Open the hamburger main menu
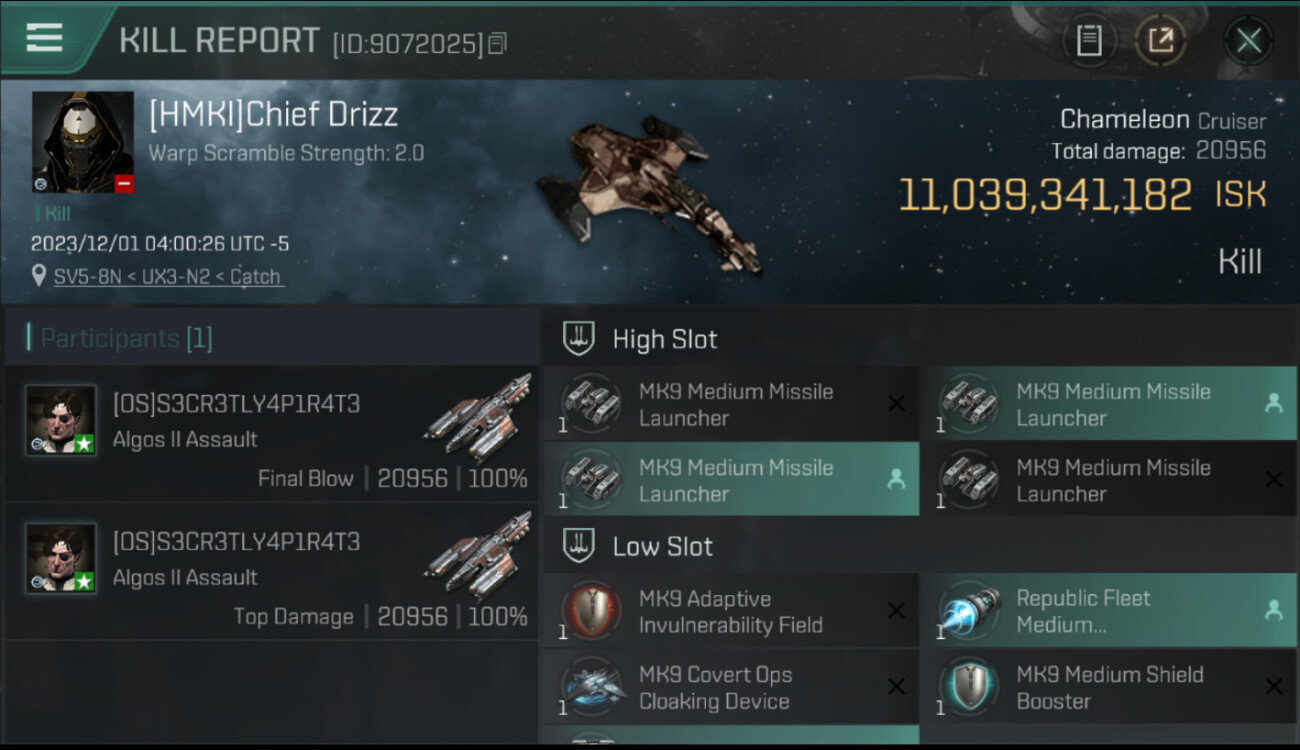Screen dimensions: 1300x750 pos(44,37)
